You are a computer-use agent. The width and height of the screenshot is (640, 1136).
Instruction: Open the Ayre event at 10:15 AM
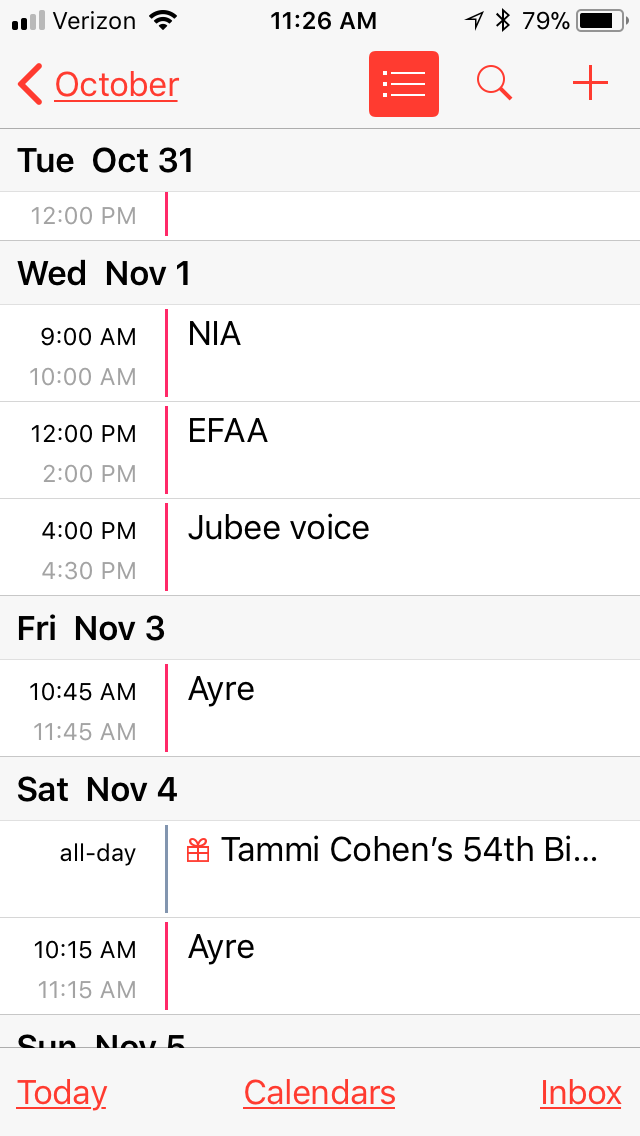pos(400,966)
